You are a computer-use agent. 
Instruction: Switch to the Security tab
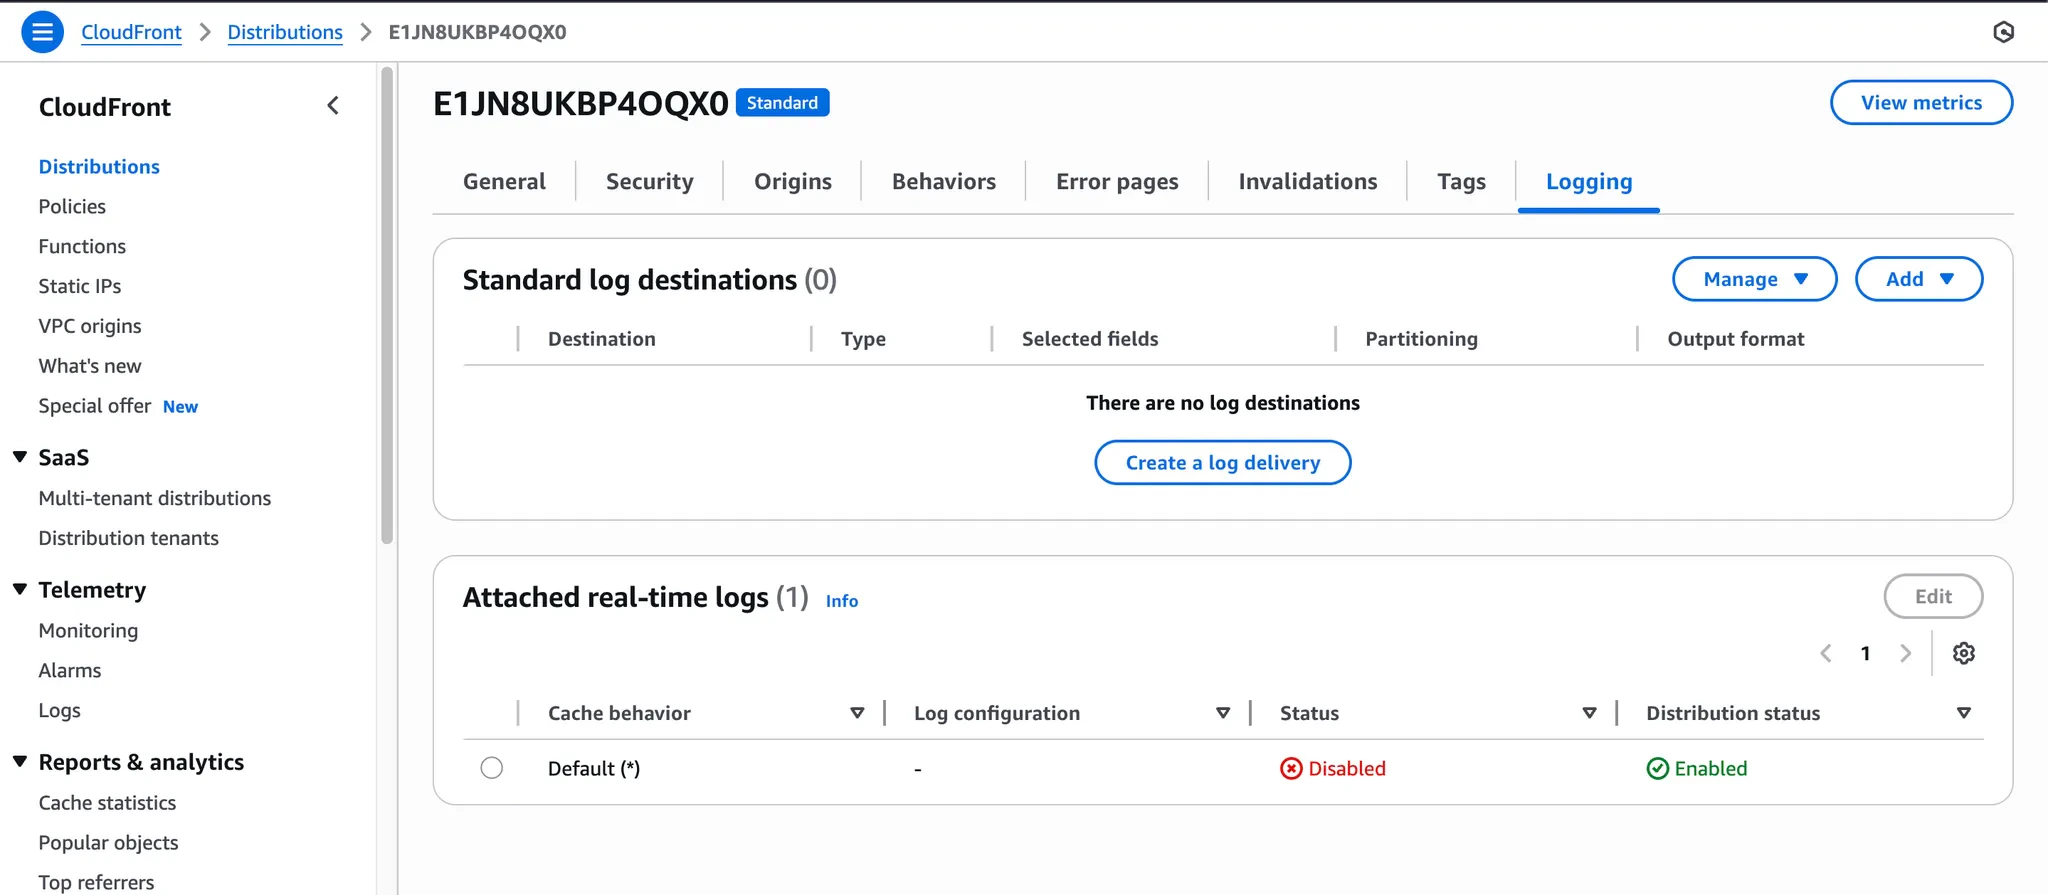[x=649, y=181]
